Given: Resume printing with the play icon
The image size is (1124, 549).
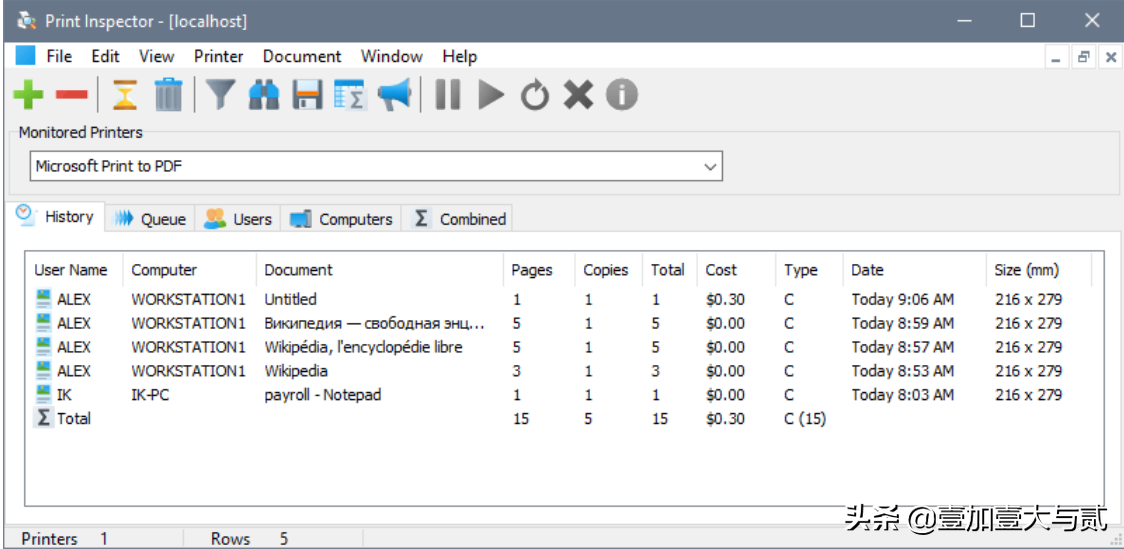Looking at the screenshot, I should (490, 95).
